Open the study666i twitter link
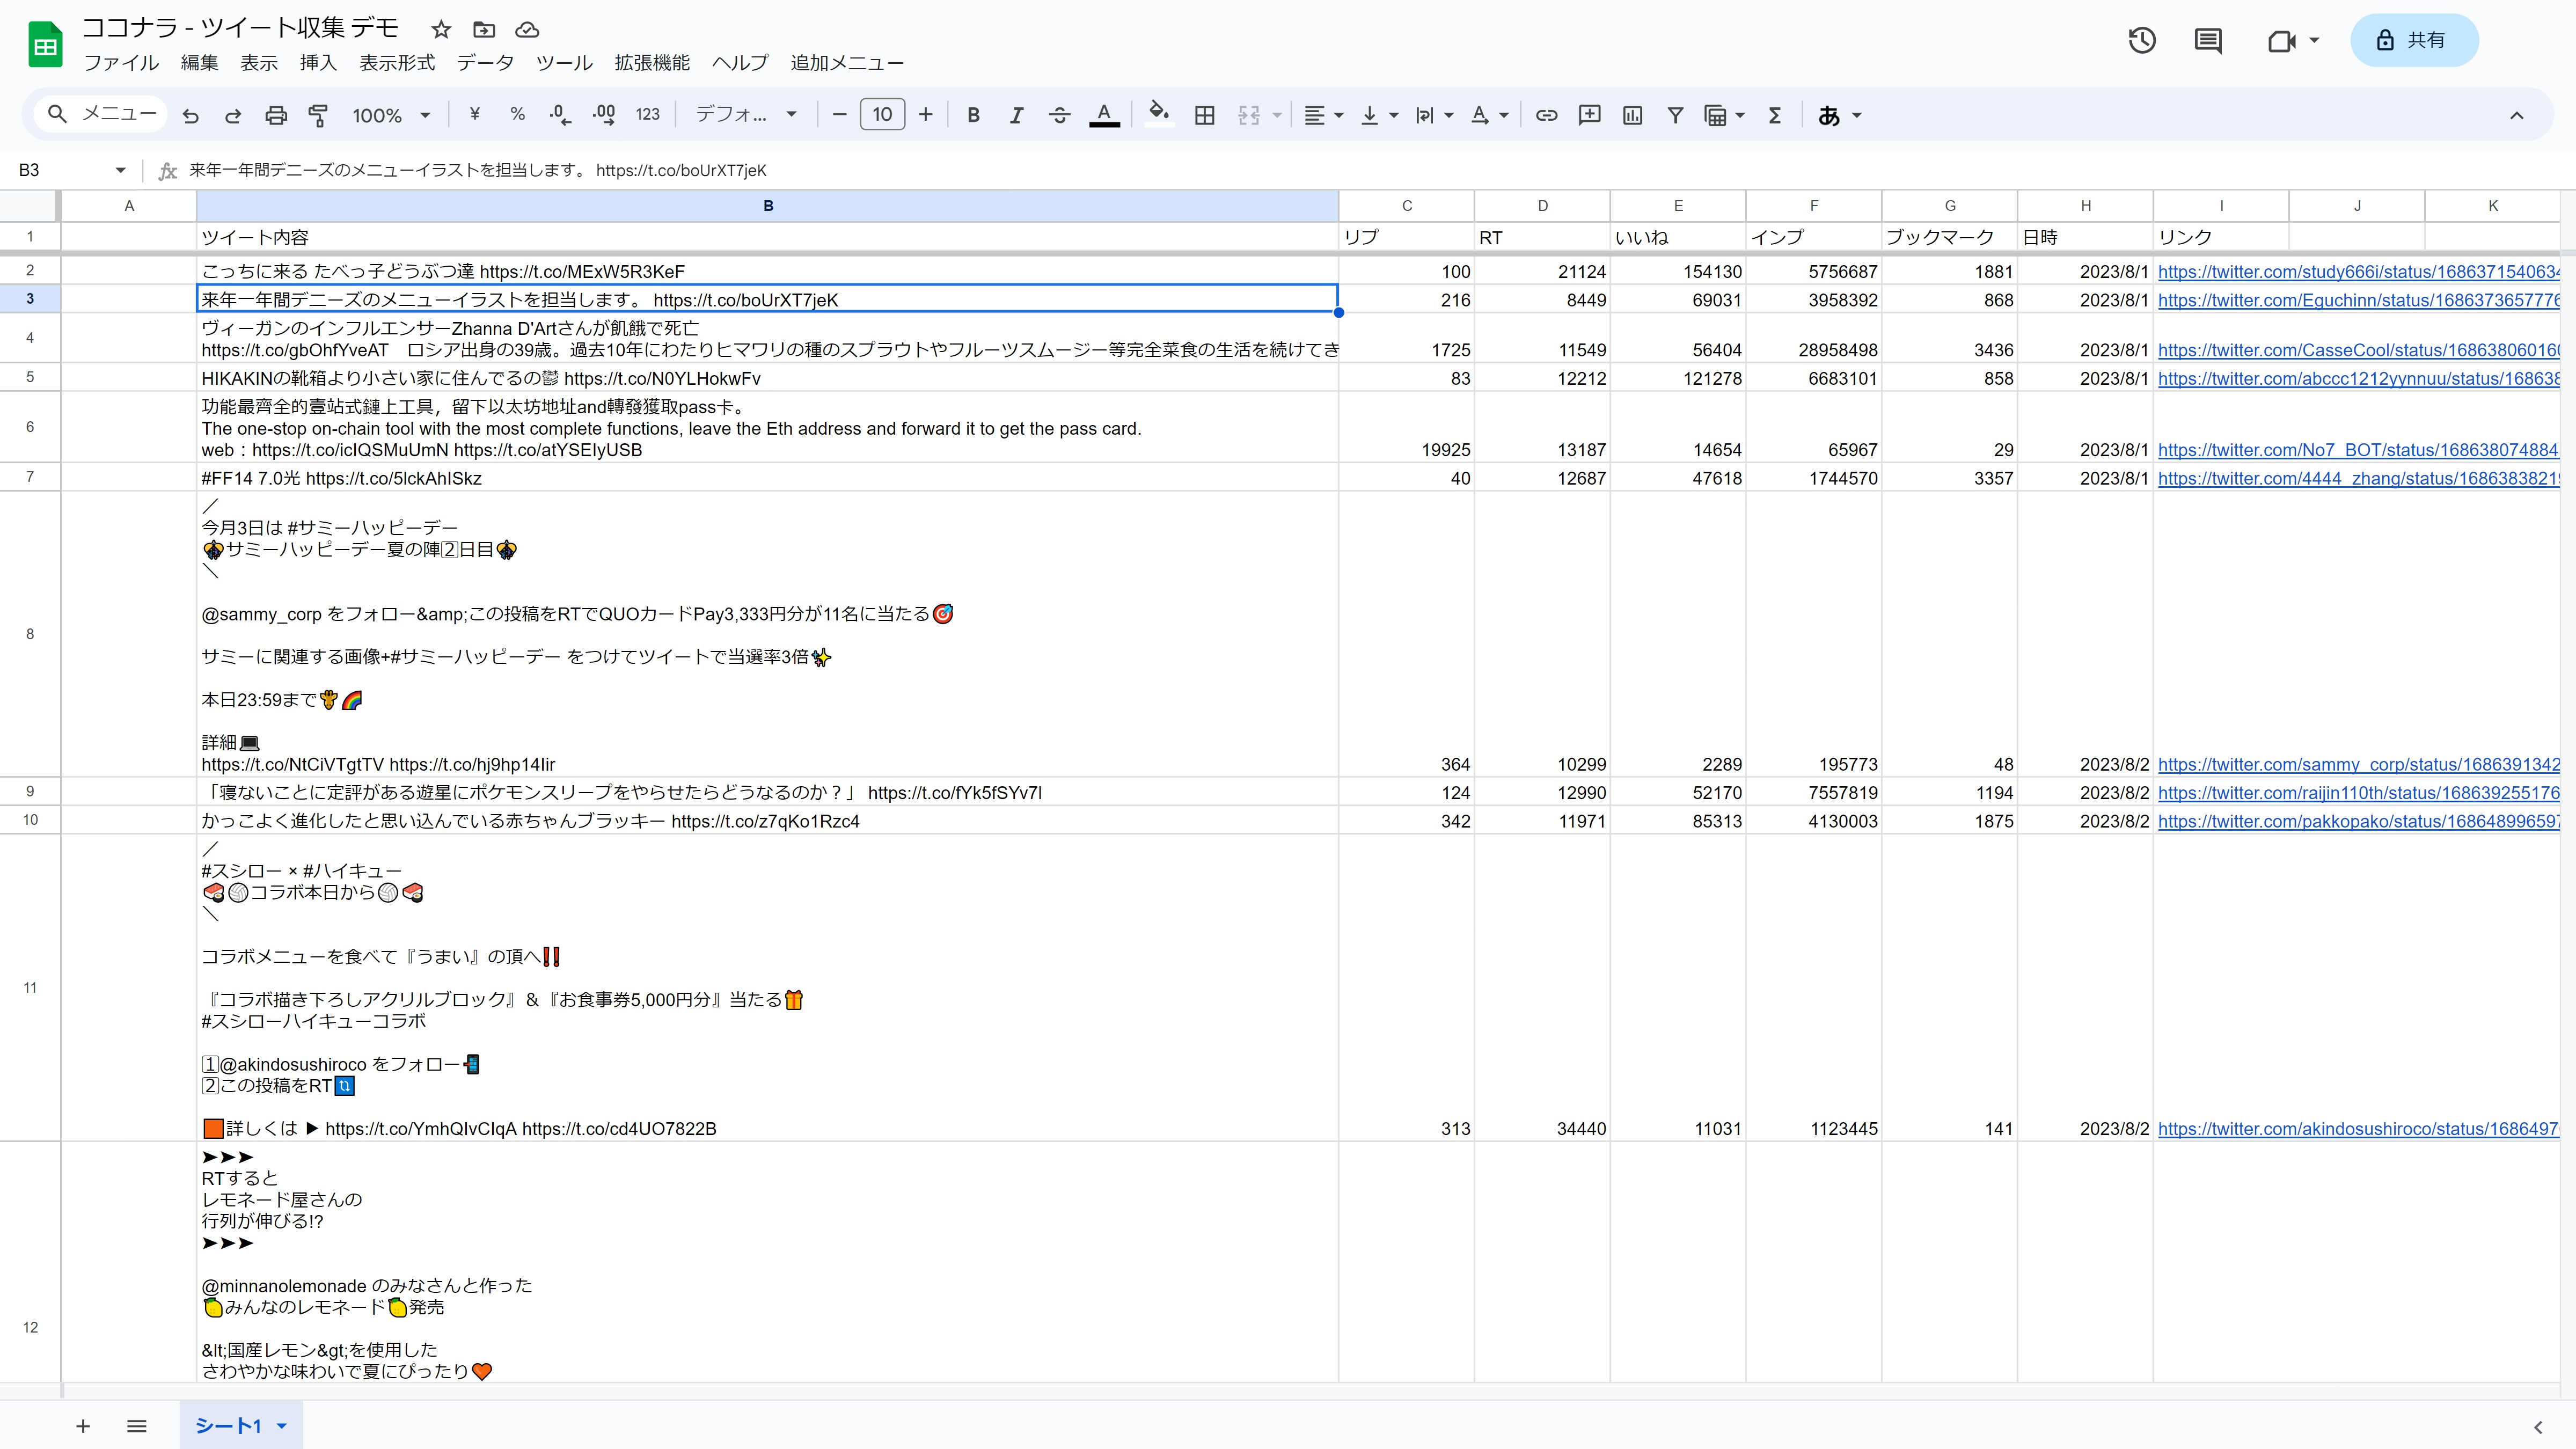This screenshot has width=2576, height=1449. tap(2358, 271)
